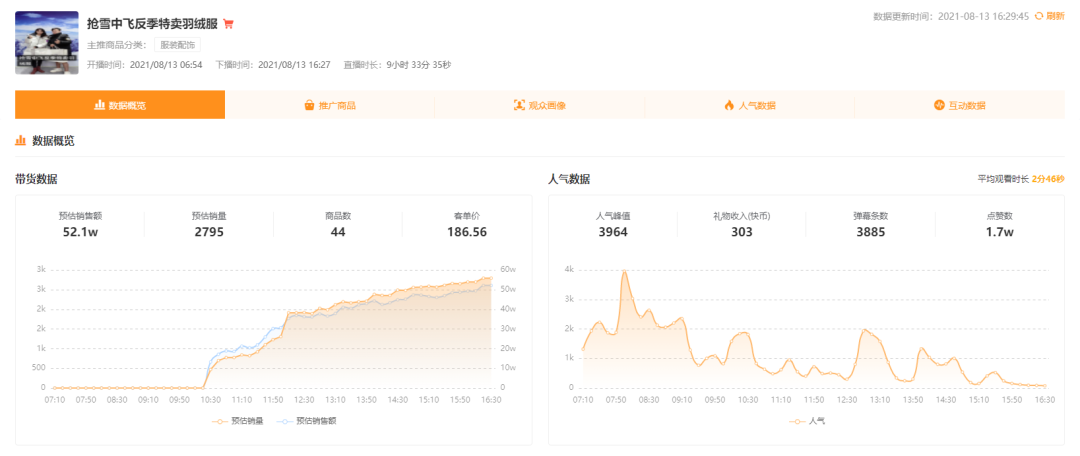The height and width of the screenshot is (456, 1080).
Task: Click the shopping cart icon beside the livestream title
Action: tap(228, 24)
